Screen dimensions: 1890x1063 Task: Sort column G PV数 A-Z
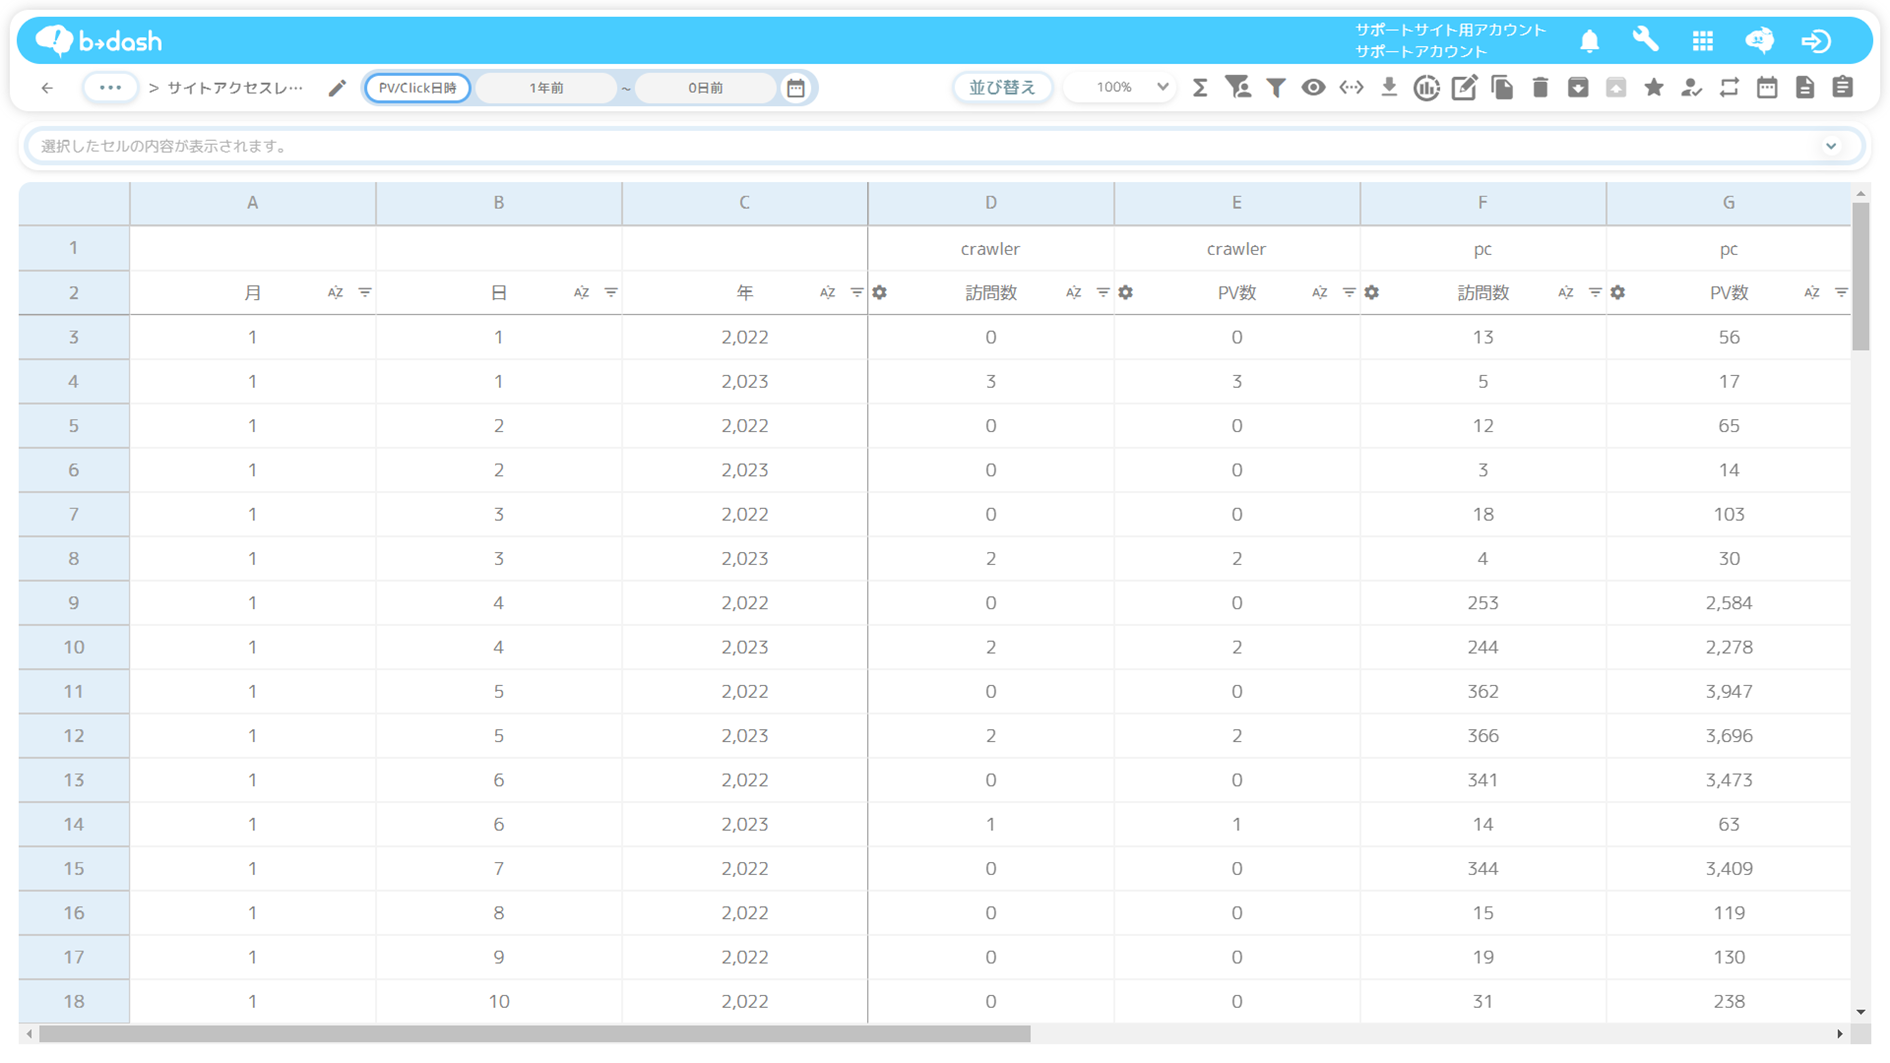pos(1811,293)
